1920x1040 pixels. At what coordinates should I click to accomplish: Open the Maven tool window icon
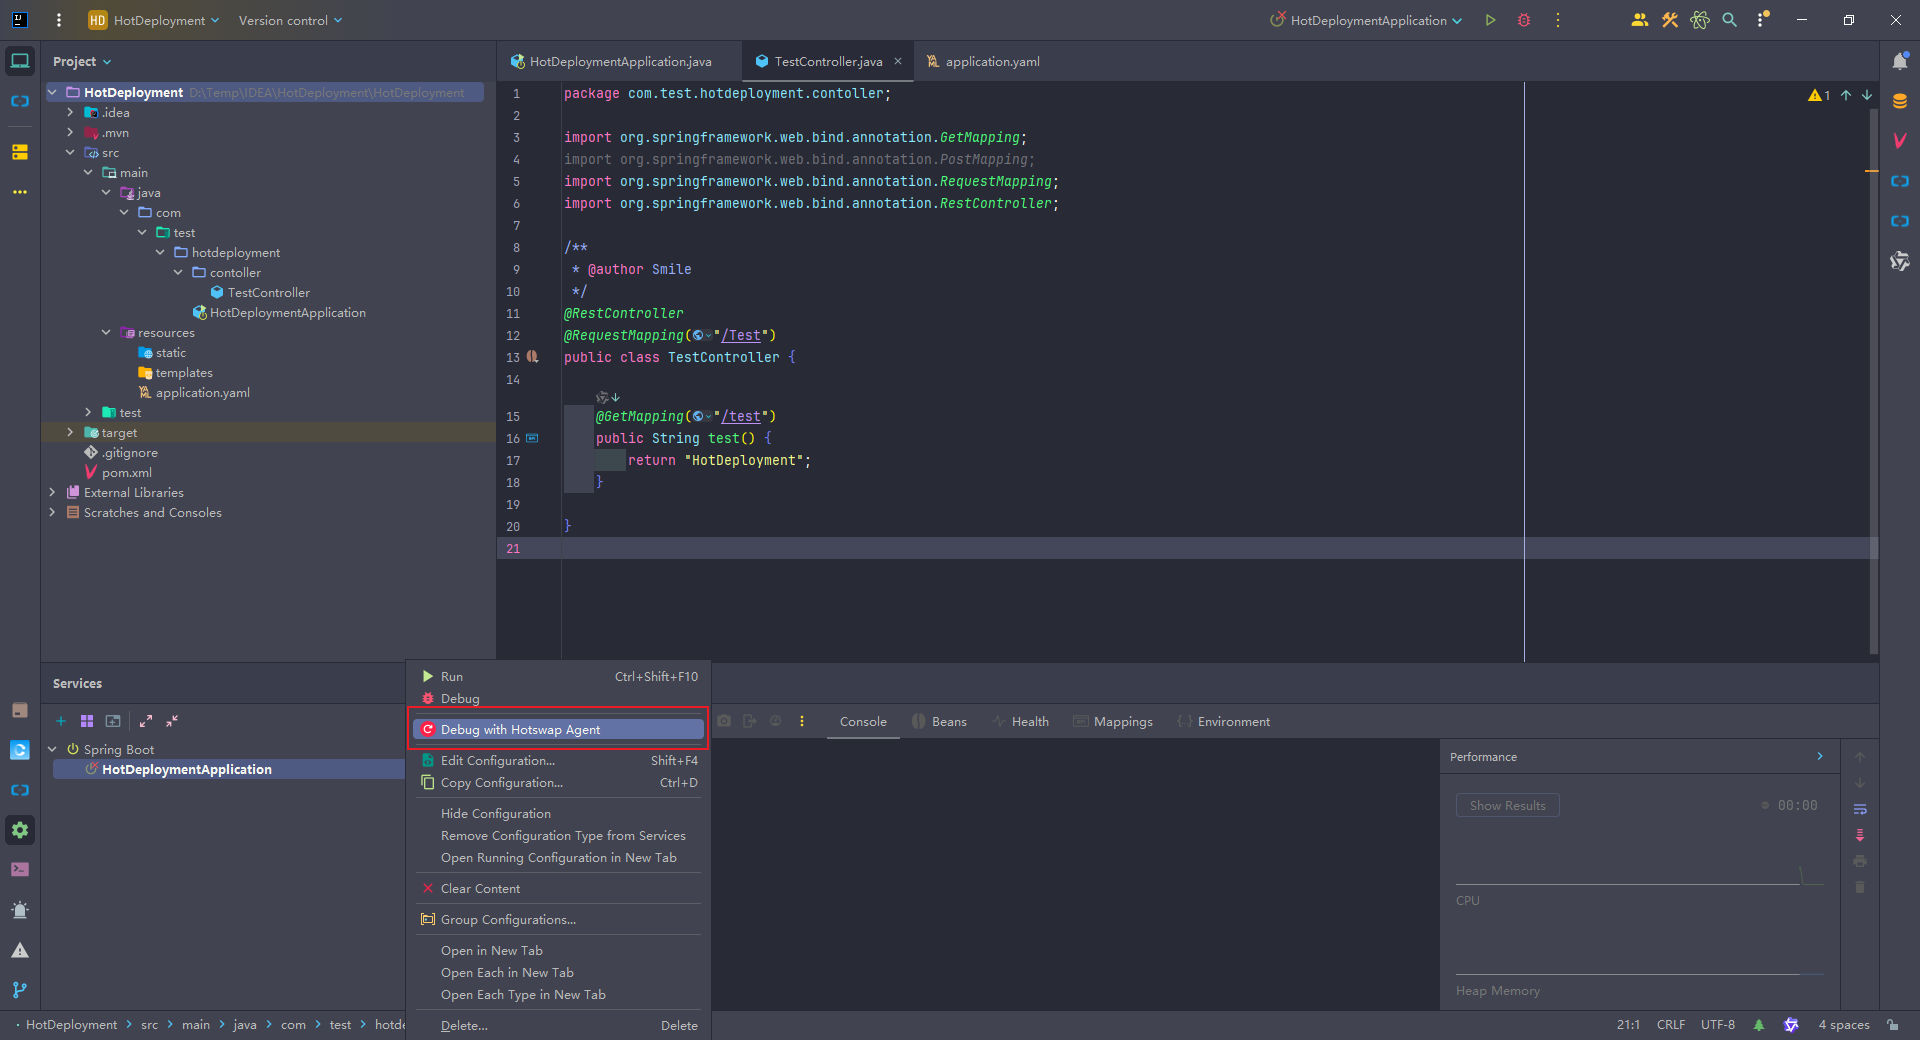click(1900, 141)
